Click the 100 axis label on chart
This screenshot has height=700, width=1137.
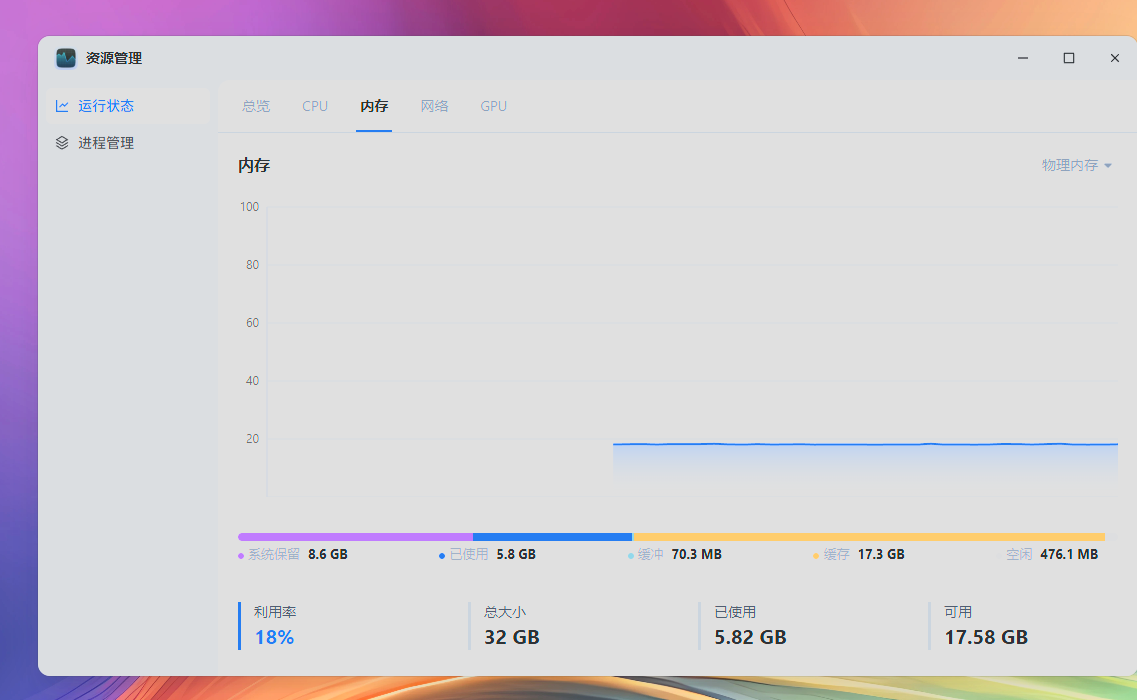(x=249, y=207)
